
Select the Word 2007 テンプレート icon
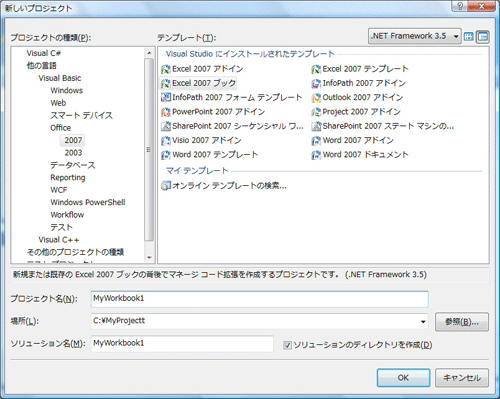166,155
